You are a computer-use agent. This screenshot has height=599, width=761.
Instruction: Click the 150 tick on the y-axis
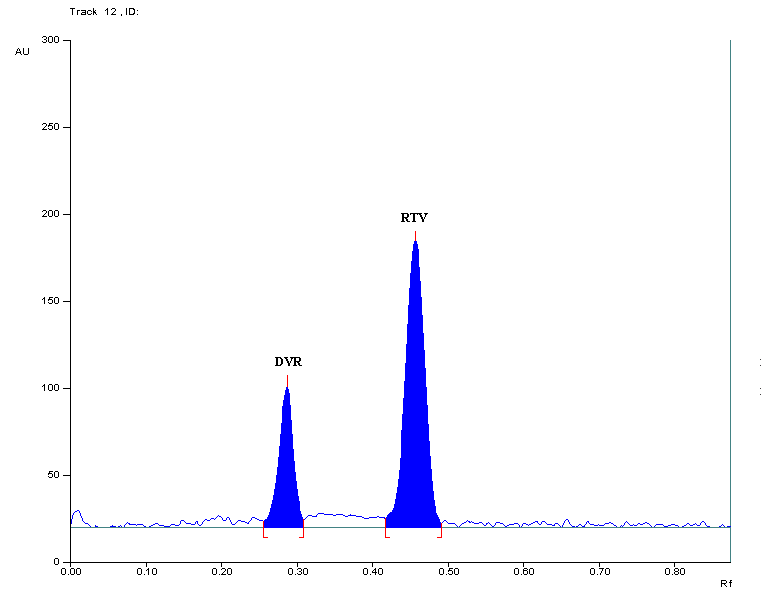(50, 301)
